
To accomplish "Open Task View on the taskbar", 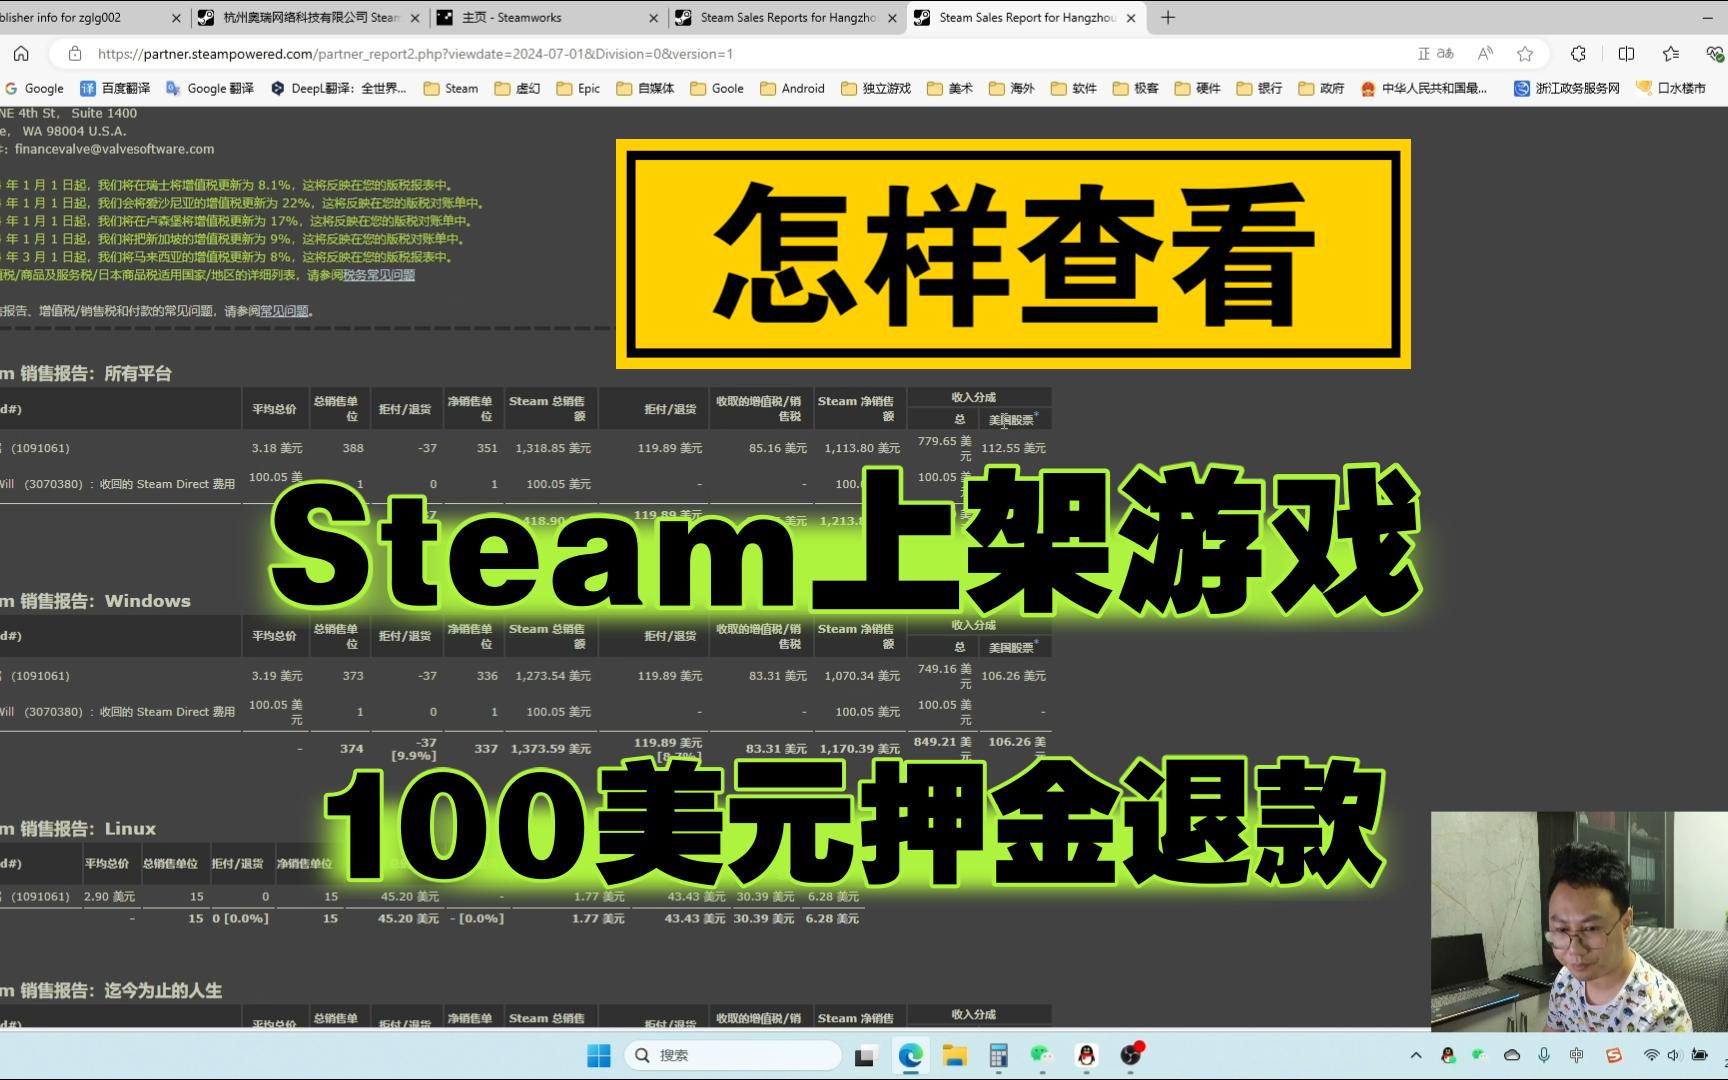I will [866, 1055].
